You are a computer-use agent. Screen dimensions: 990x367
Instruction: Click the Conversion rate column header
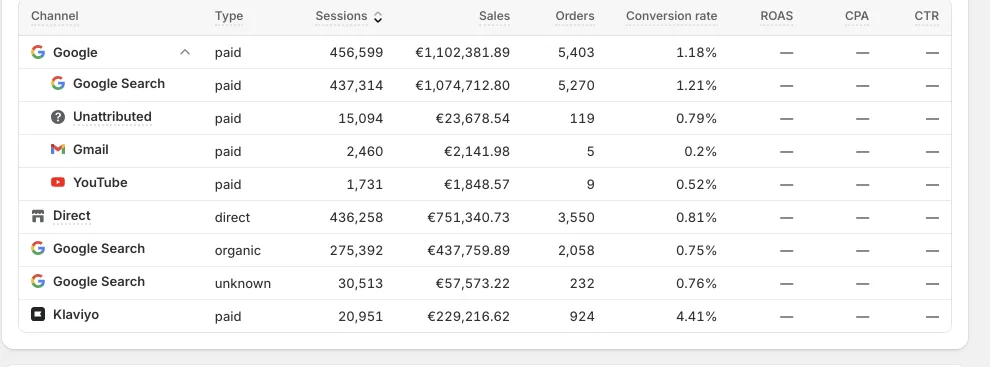coord(671,16)
